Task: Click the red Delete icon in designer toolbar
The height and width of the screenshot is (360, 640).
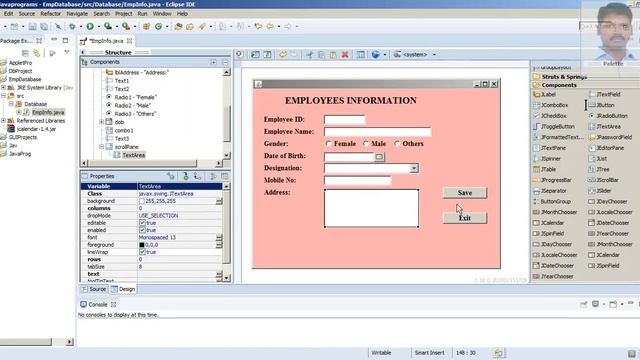Action: point(345,54)
